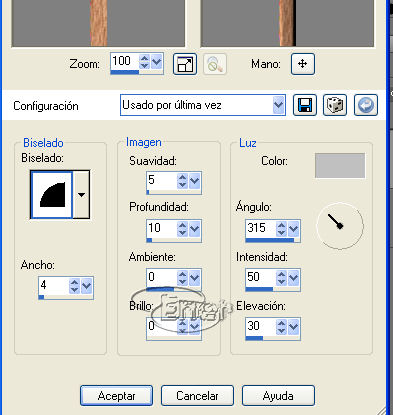This screenshot has height=415, width=393.
Task: Click the save preset floppy disk icon
Action: (305, 105)
